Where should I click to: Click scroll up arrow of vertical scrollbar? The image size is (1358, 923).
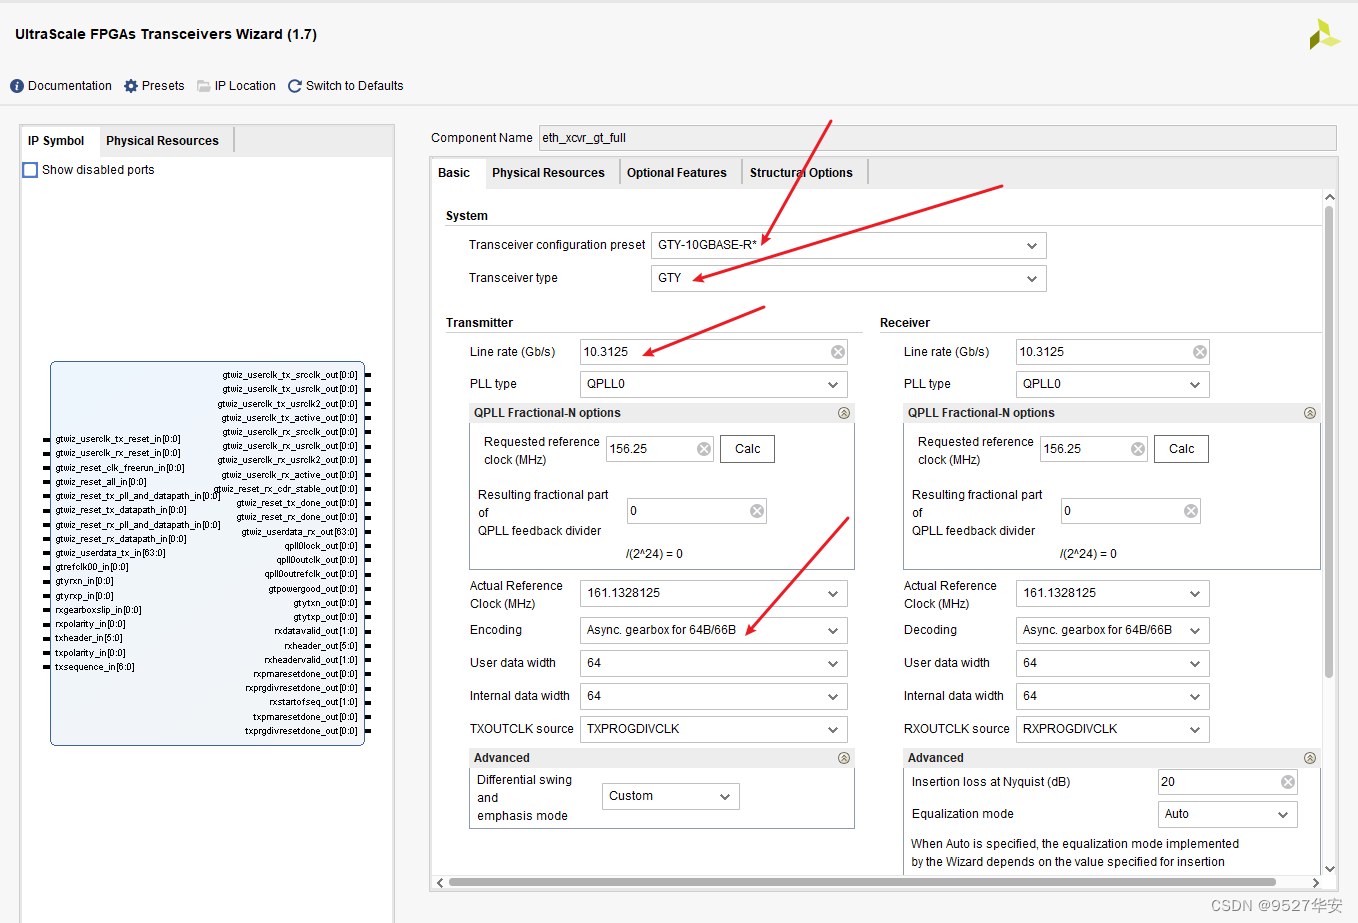click(x=1329, y=198)
